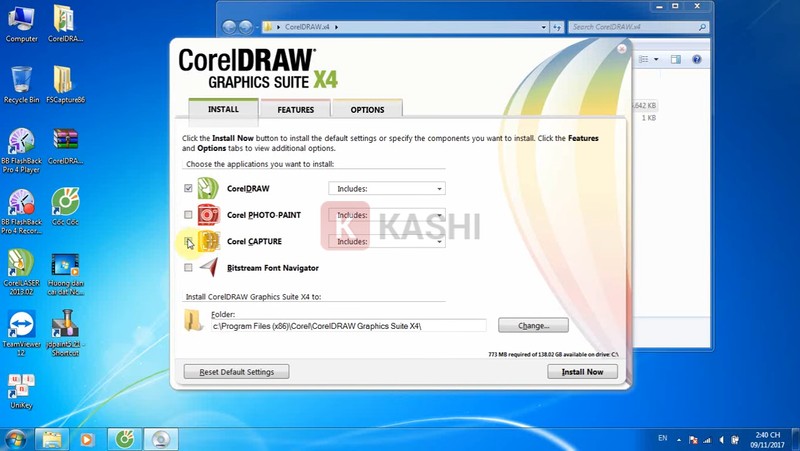Switch to the FEATURES tab
This screenshot has height=451, width=800.
point(295,110)
